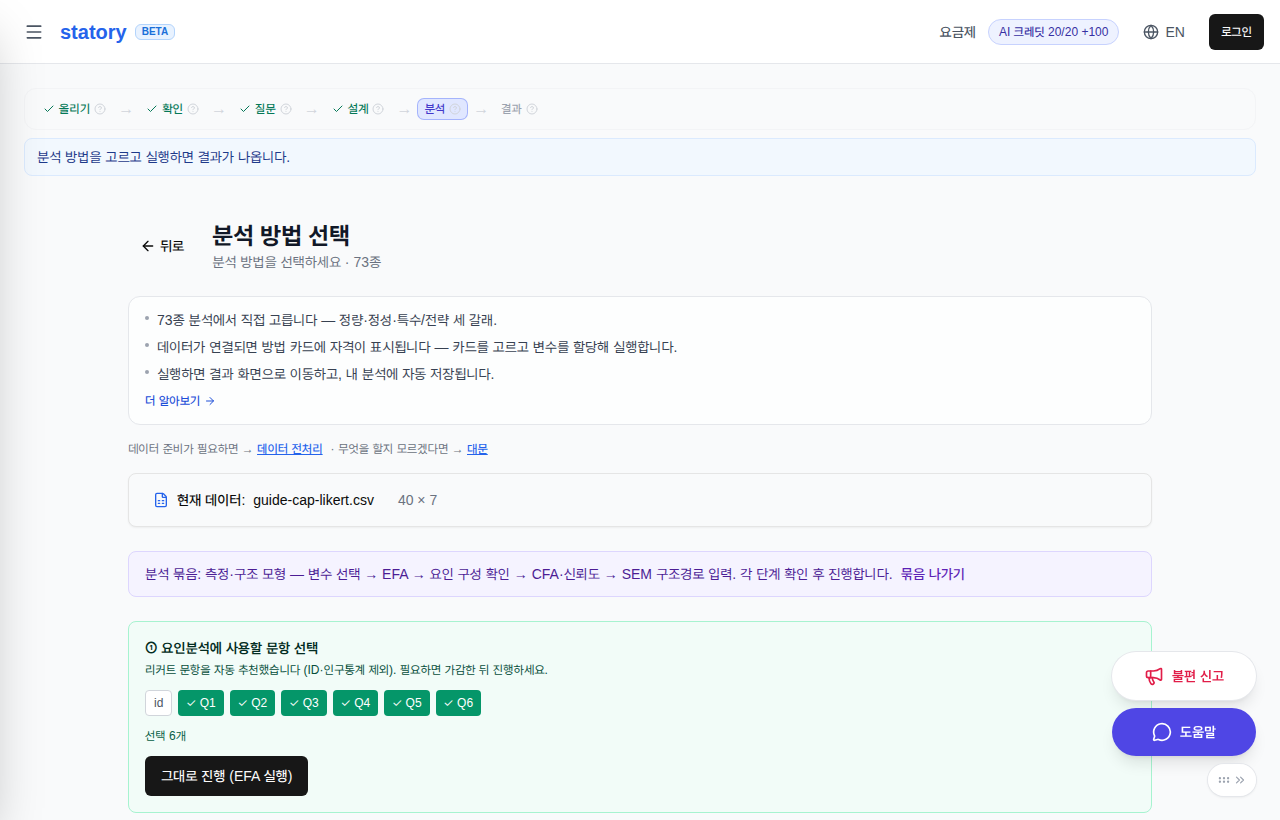The height and width of the screenshot is (820, 1280).
Task: Open the hamburger menu icon
Action: (x=34, y=32)
